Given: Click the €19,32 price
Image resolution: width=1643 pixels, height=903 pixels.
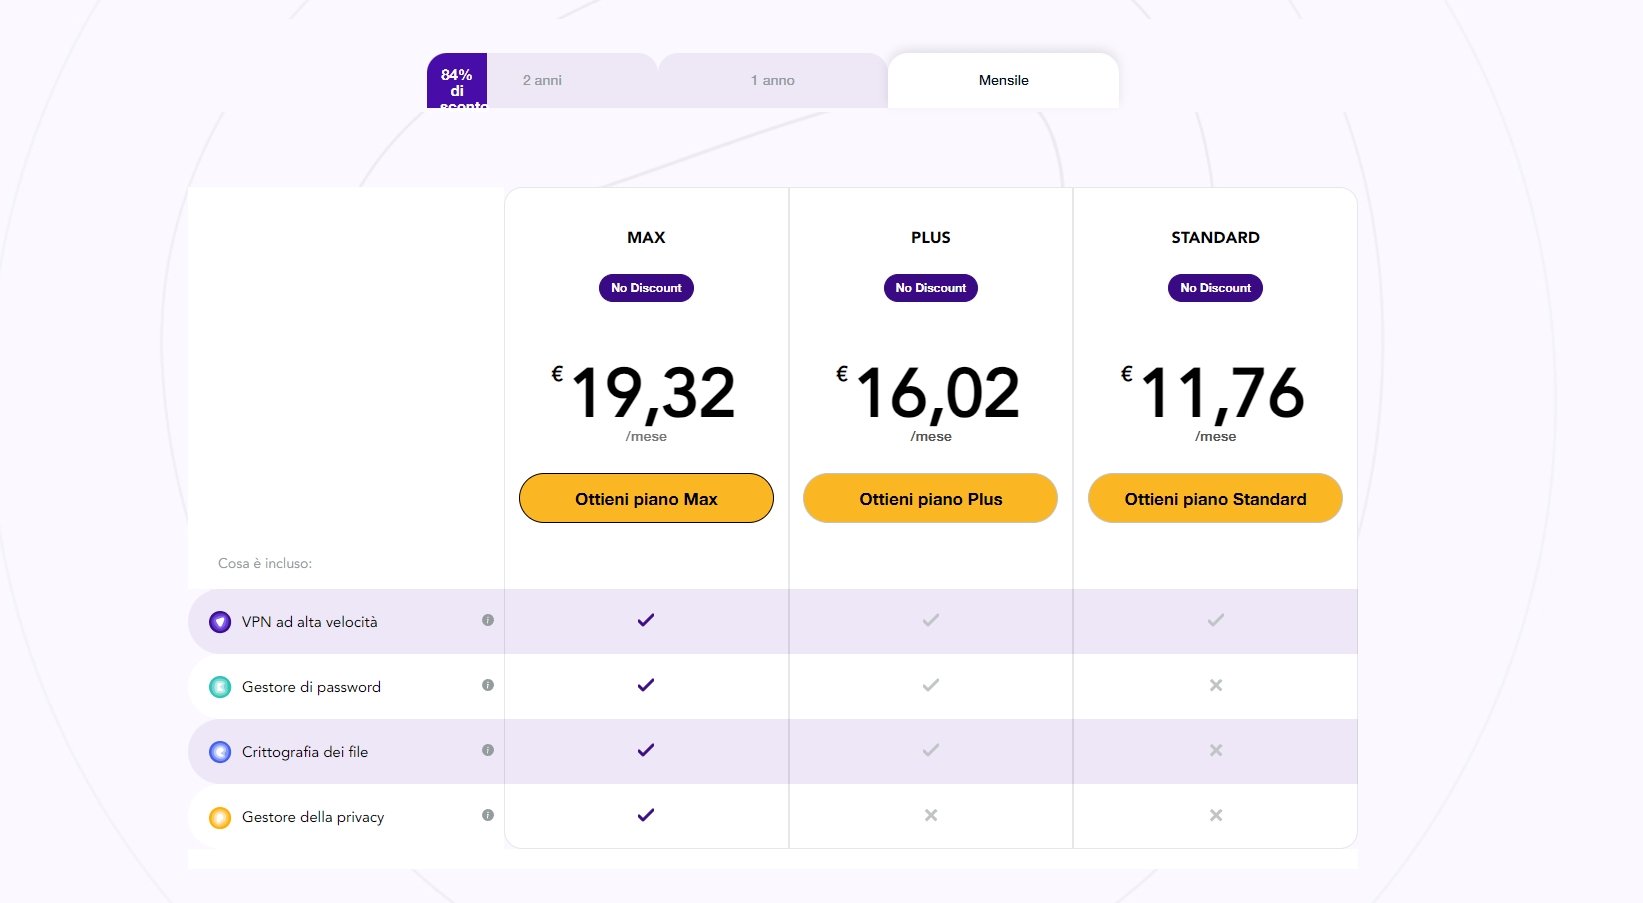Looking at the screenshot, I should 644,393.
